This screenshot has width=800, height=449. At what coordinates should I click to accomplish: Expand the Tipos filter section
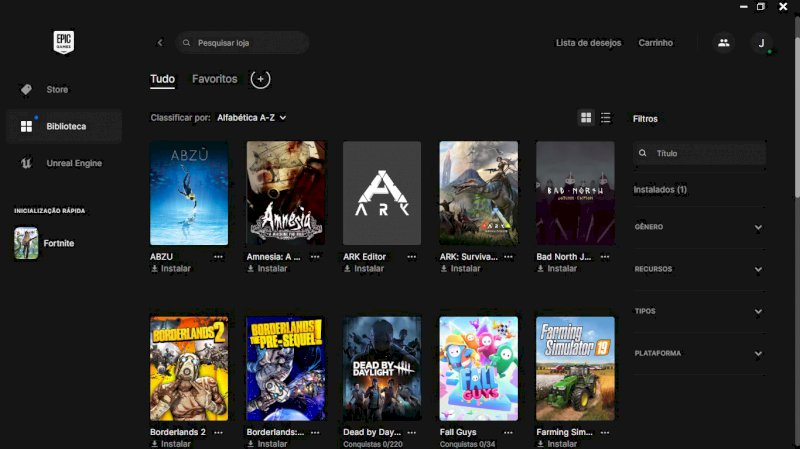click(x=699, y=311)
